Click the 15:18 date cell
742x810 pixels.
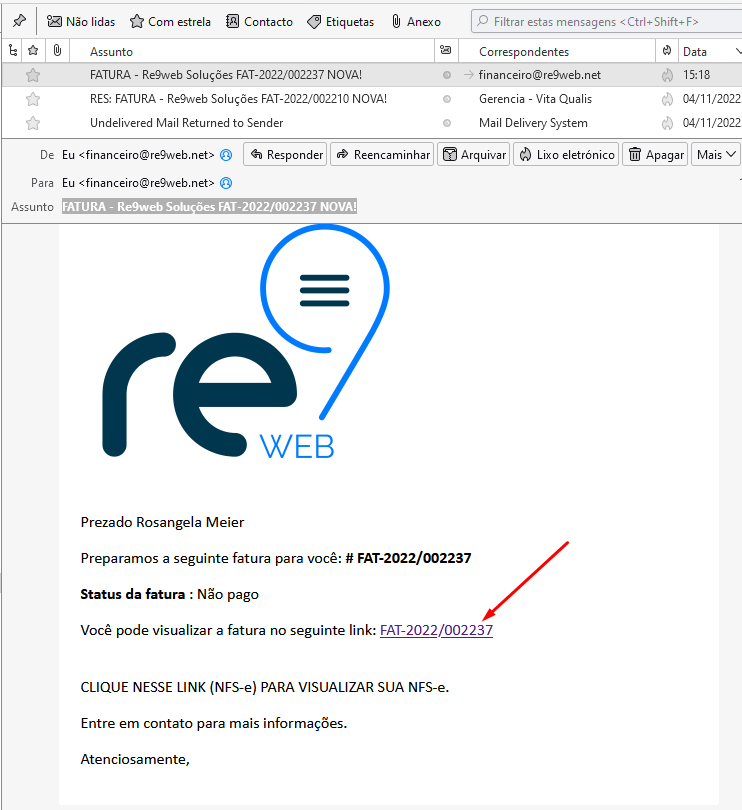[696, 75]
